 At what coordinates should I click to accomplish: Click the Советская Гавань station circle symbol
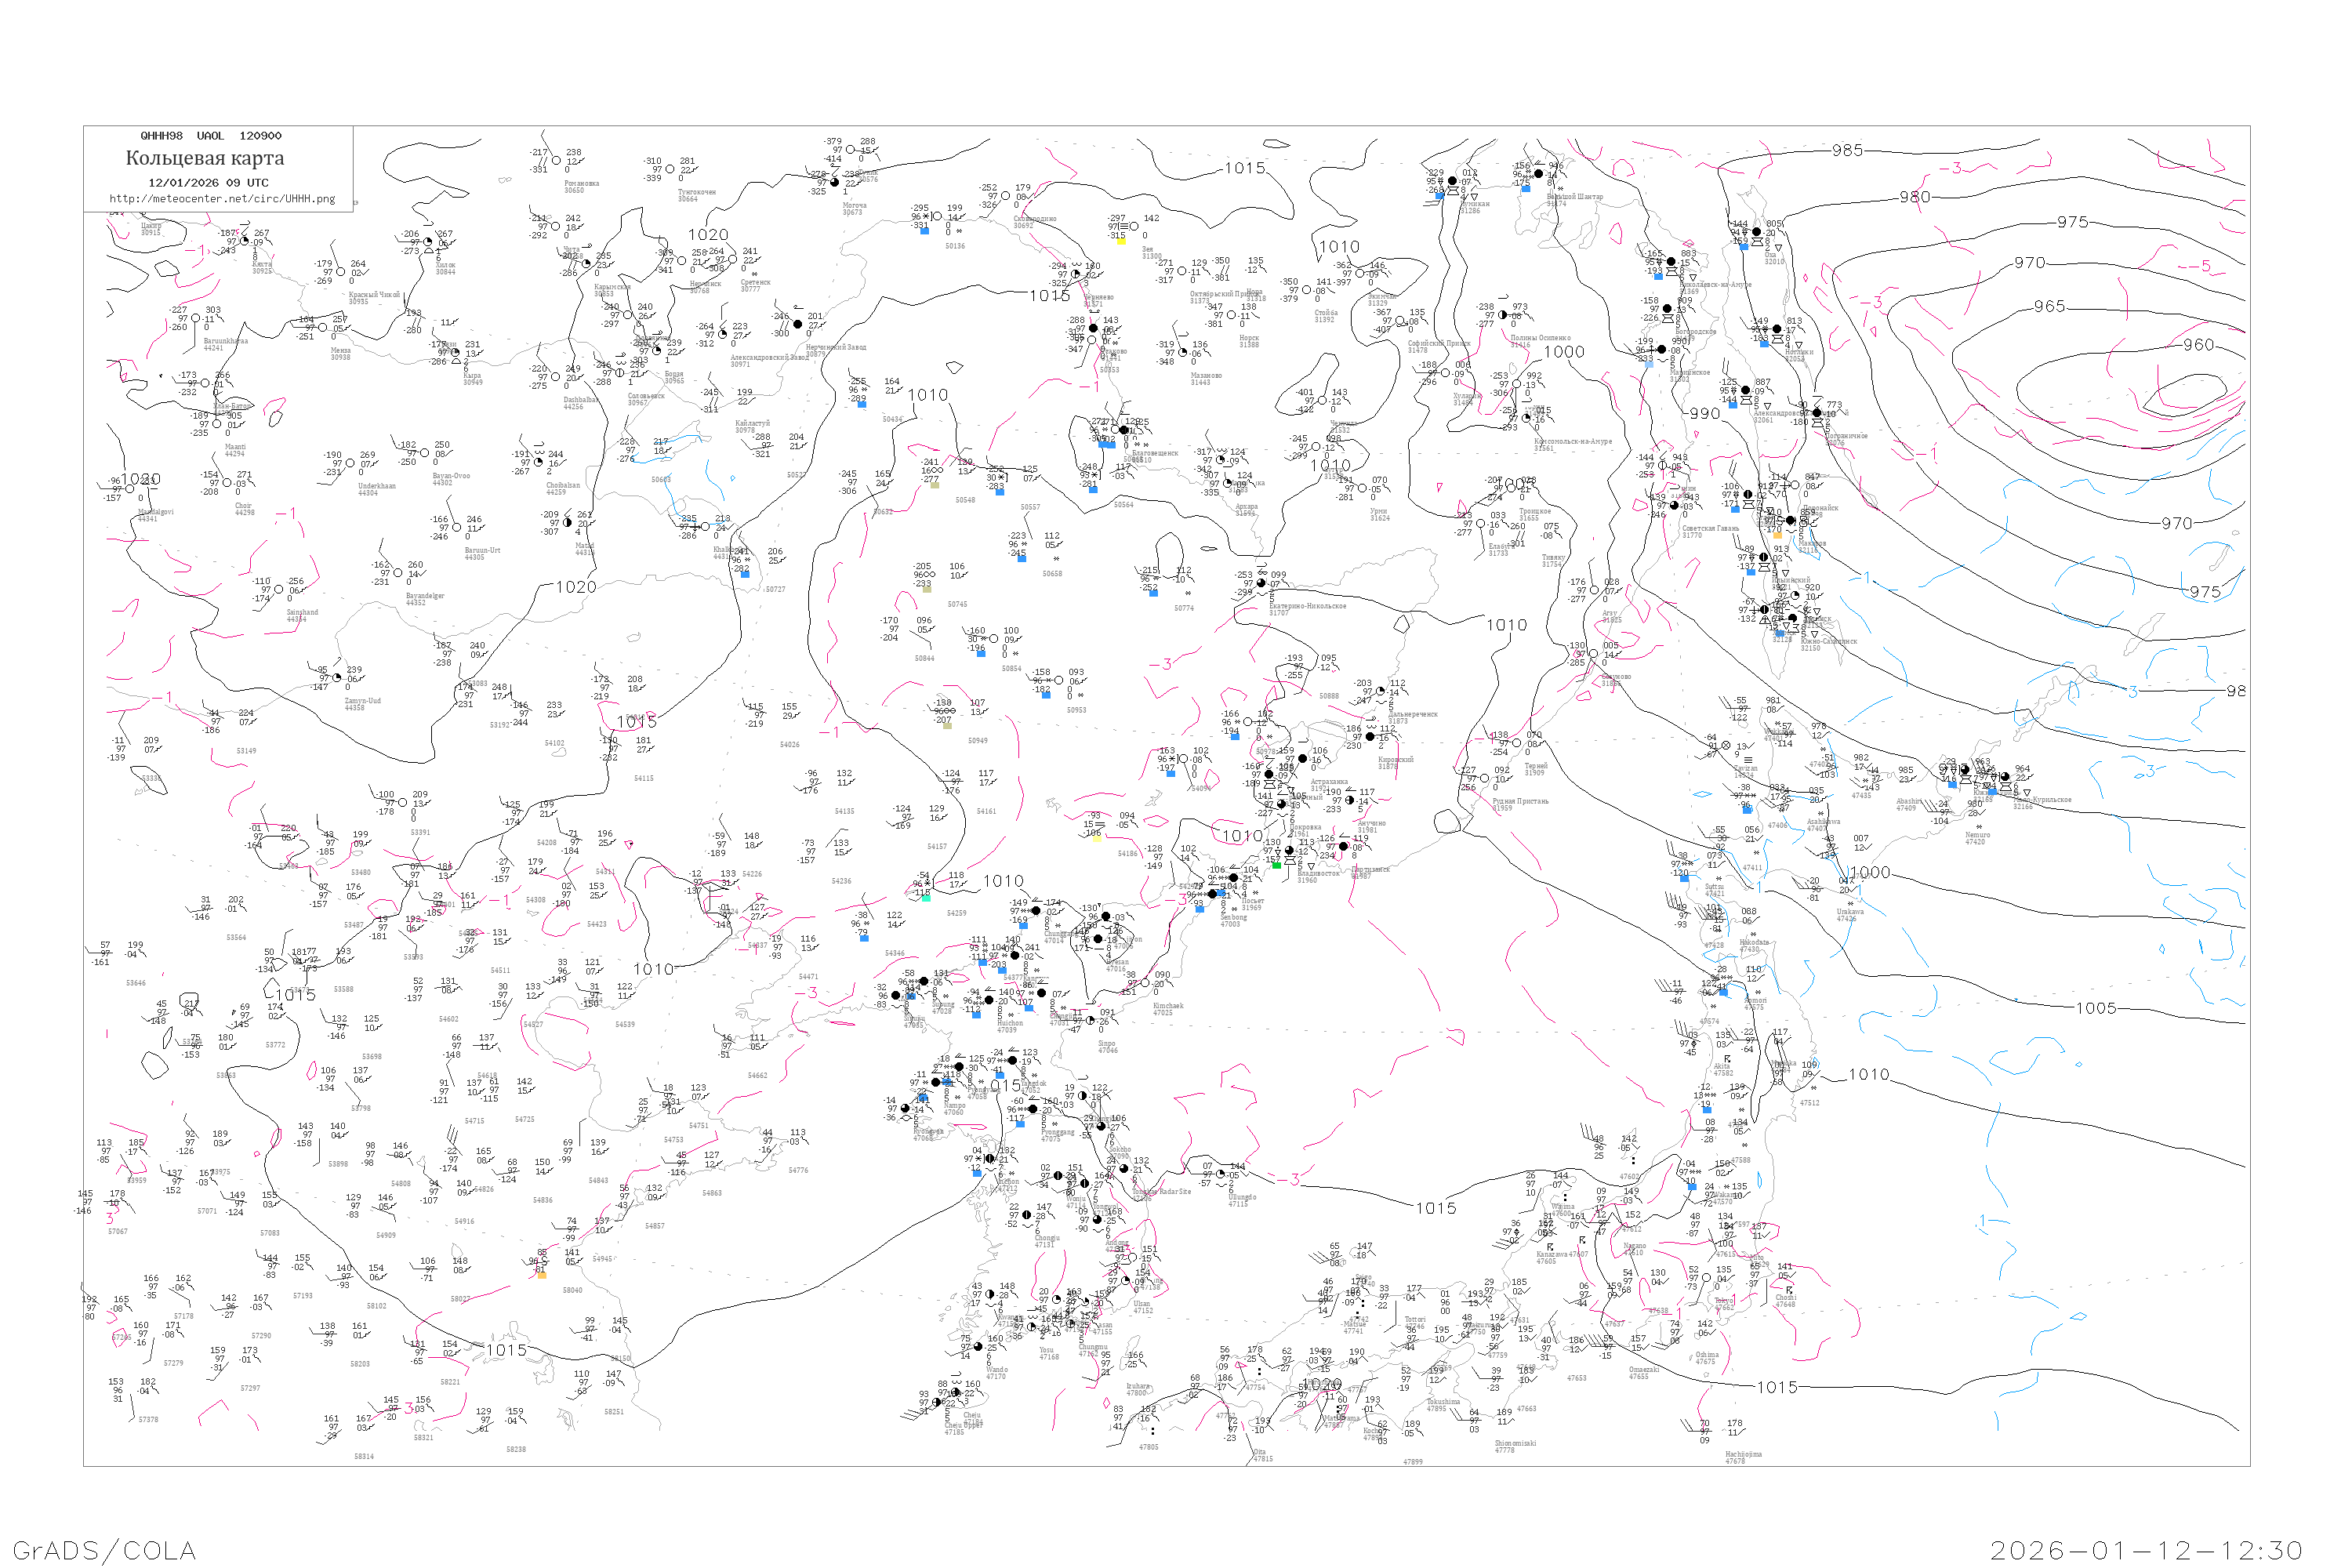point(1675,505)
